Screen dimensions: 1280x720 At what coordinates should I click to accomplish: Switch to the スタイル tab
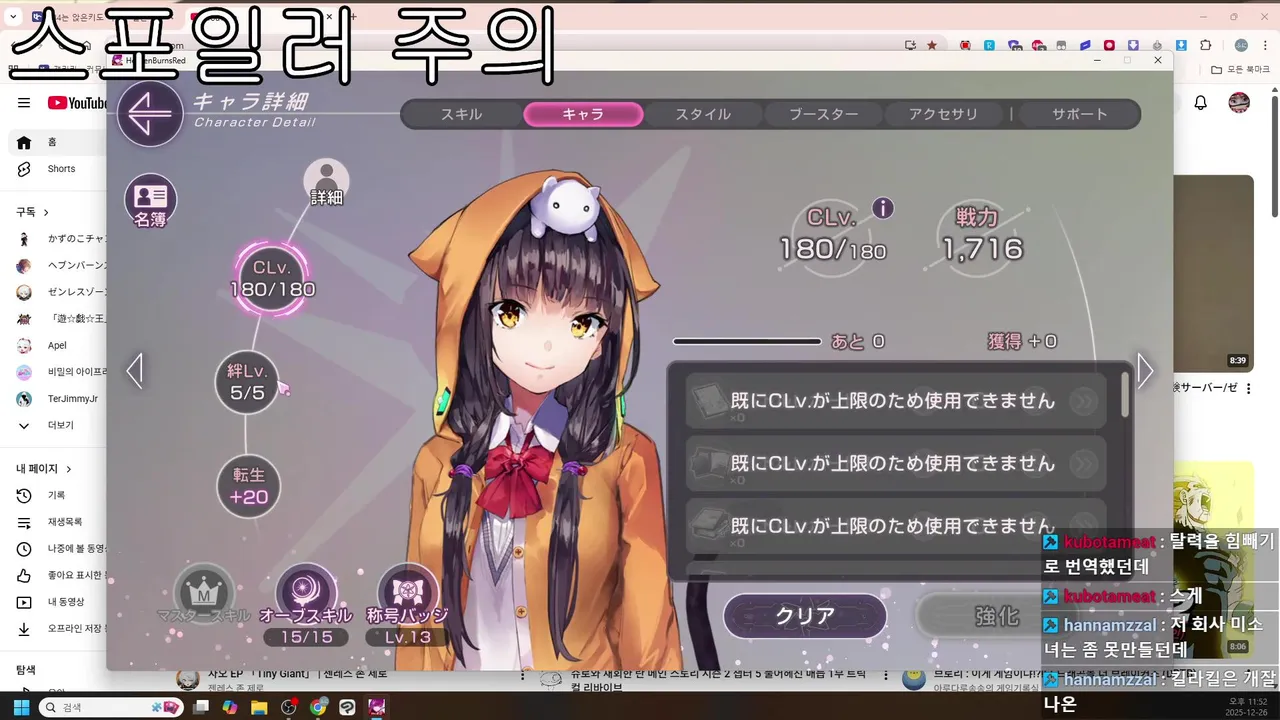pos(703,114)
